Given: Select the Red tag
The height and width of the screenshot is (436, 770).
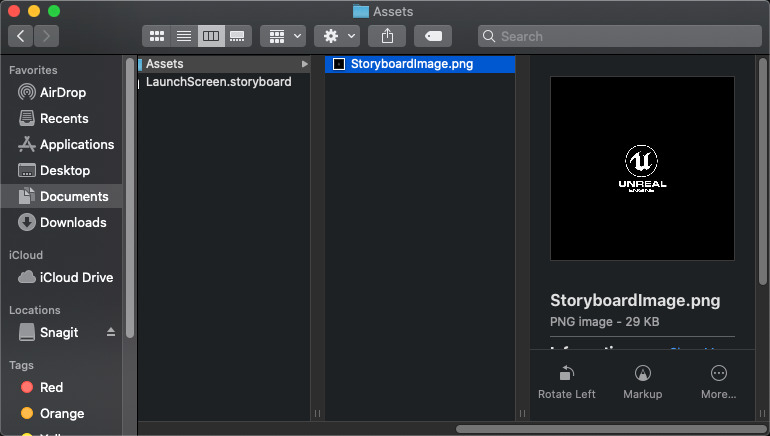Looking at the screenshot, I should pyautogui.click(x=61, y=387).
